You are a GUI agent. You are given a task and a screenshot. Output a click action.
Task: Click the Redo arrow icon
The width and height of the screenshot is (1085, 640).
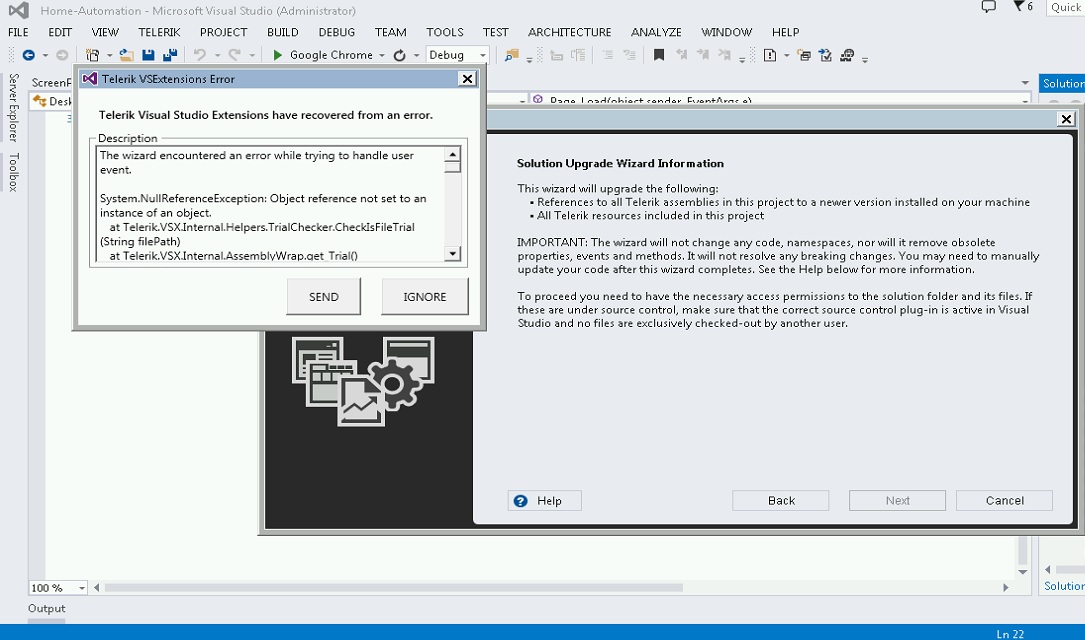[x=235, y=55]
